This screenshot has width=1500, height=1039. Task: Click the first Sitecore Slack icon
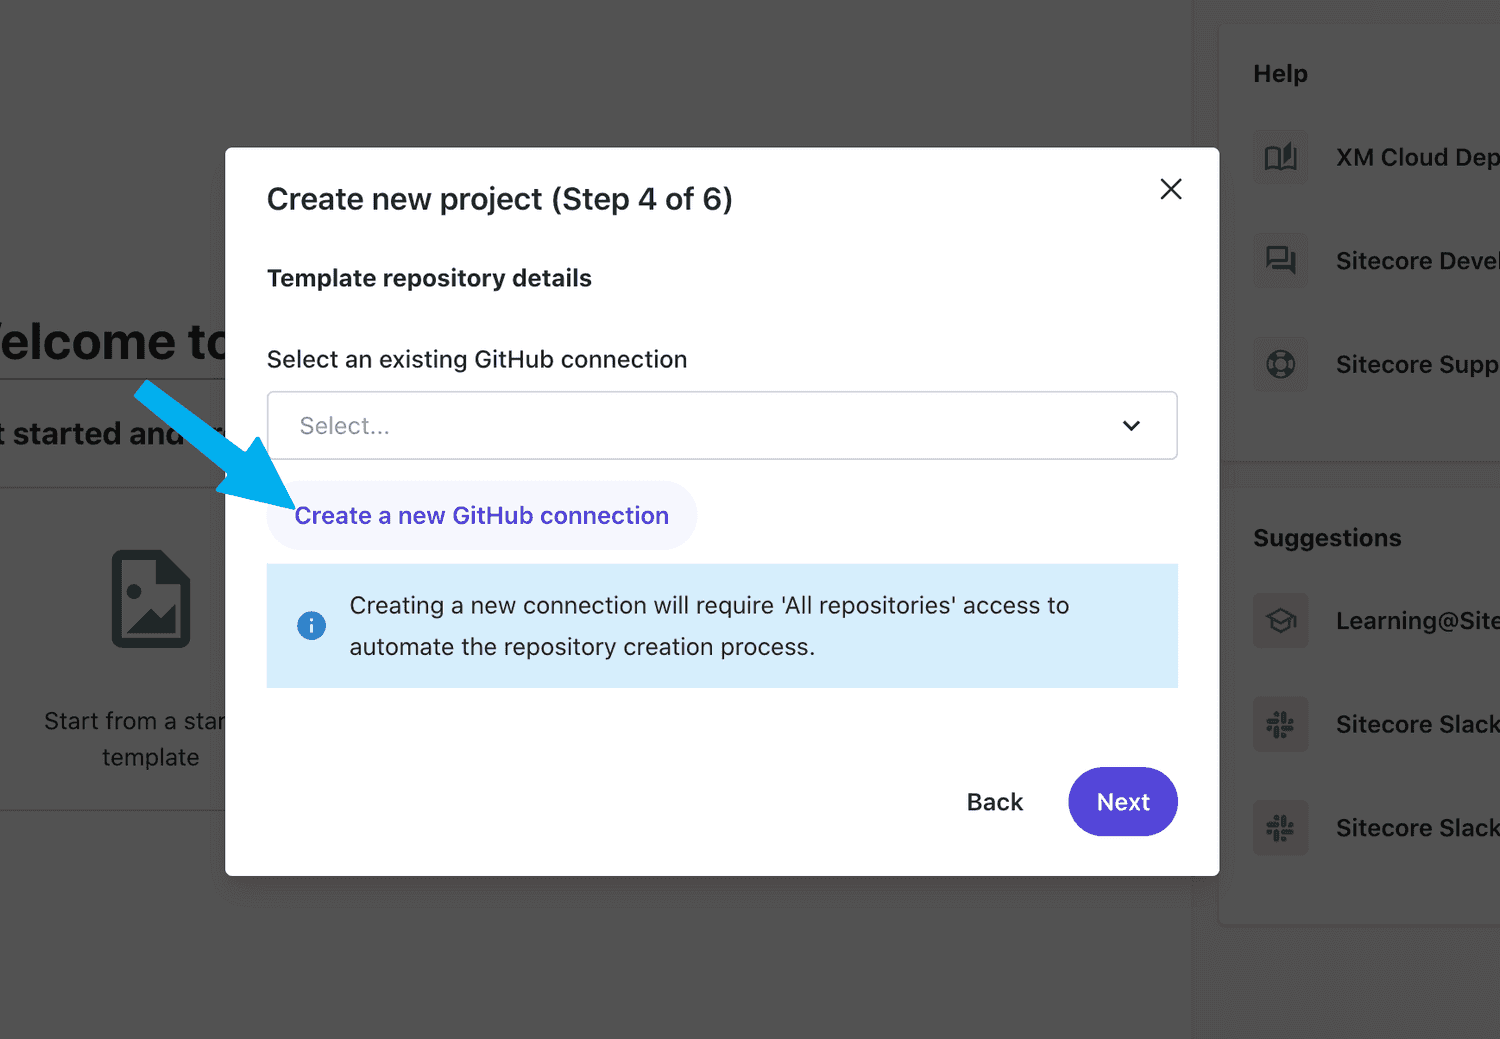coord(1280,724)
